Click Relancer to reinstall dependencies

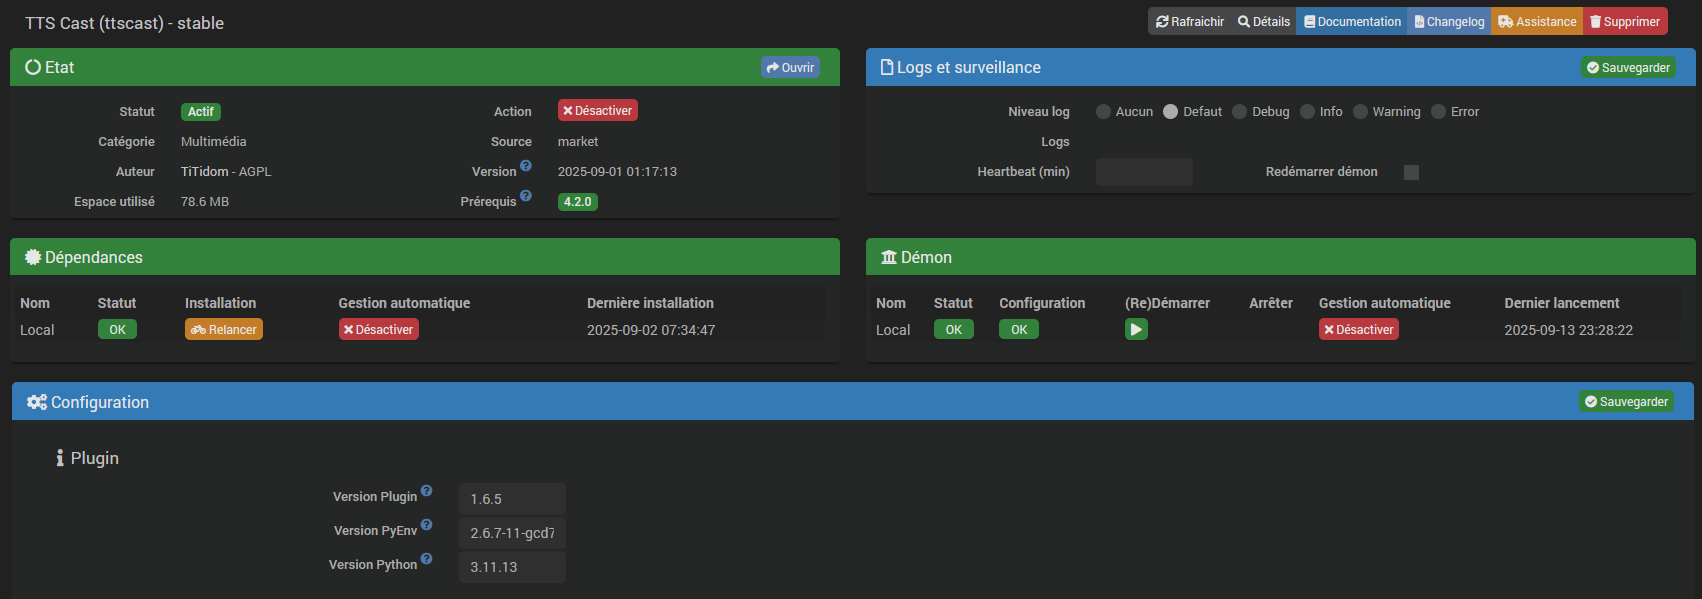[224, 330]
